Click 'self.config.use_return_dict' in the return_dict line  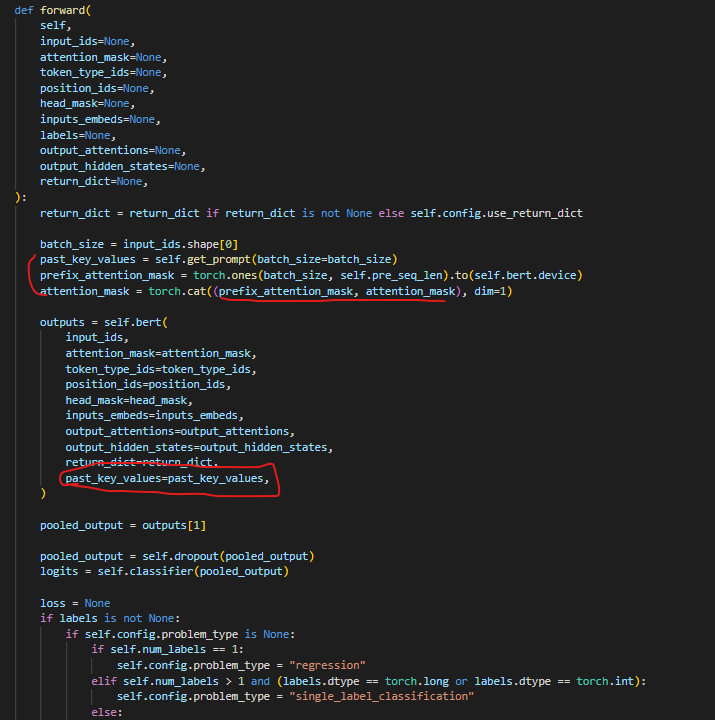(x=496, y=214)
